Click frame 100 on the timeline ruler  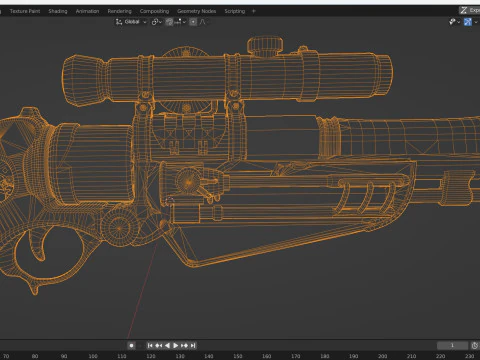coord(93,356)
